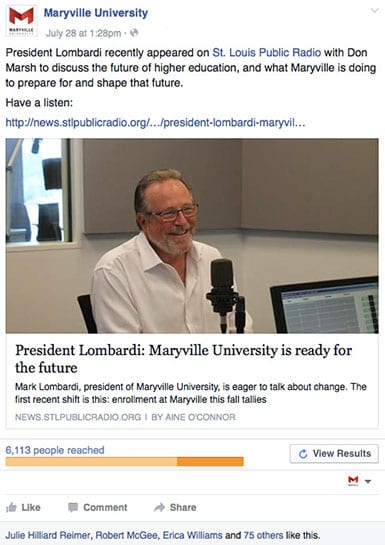Click the View Results button

[x=334, y=454]
